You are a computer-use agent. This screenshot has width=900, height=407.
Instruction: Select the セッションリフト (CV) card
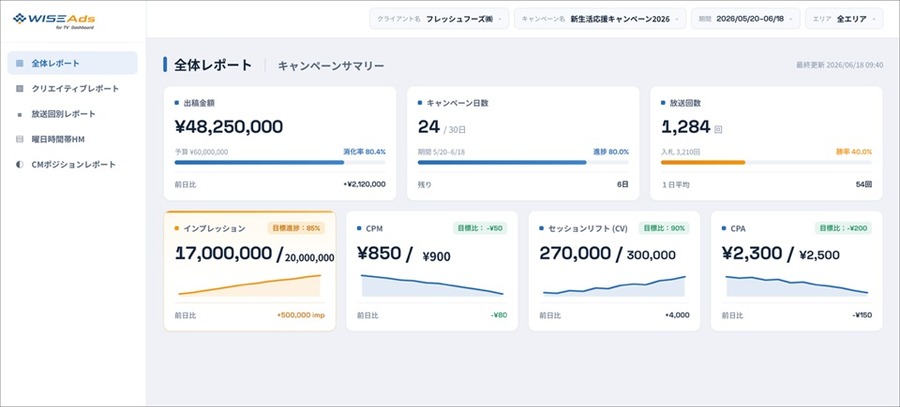point(614,271)
